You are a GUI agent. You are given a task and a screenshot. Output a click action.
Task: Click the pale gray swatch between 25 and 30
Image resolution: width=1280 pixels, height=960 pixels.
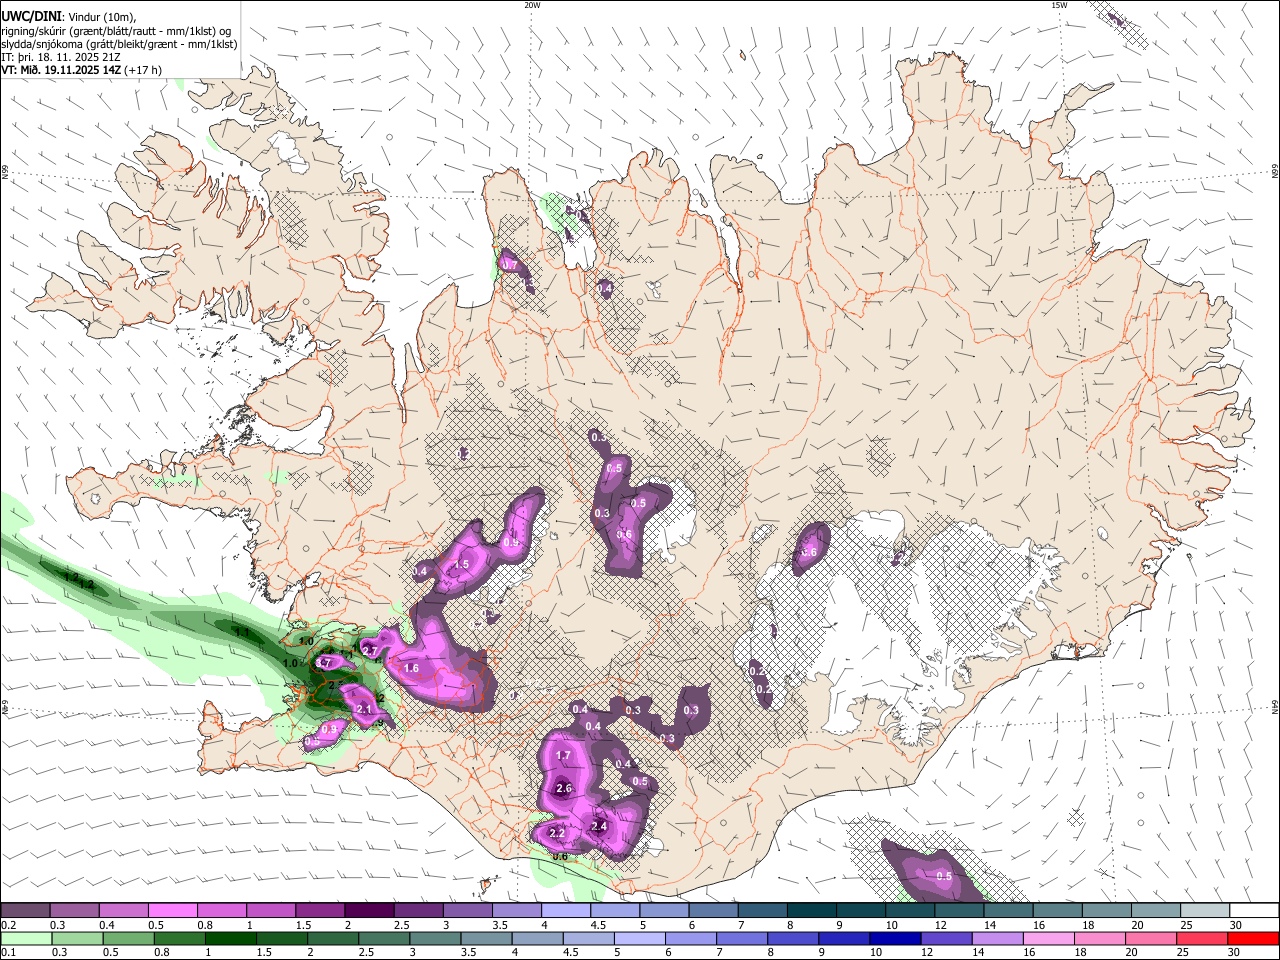click(1205, 911)
